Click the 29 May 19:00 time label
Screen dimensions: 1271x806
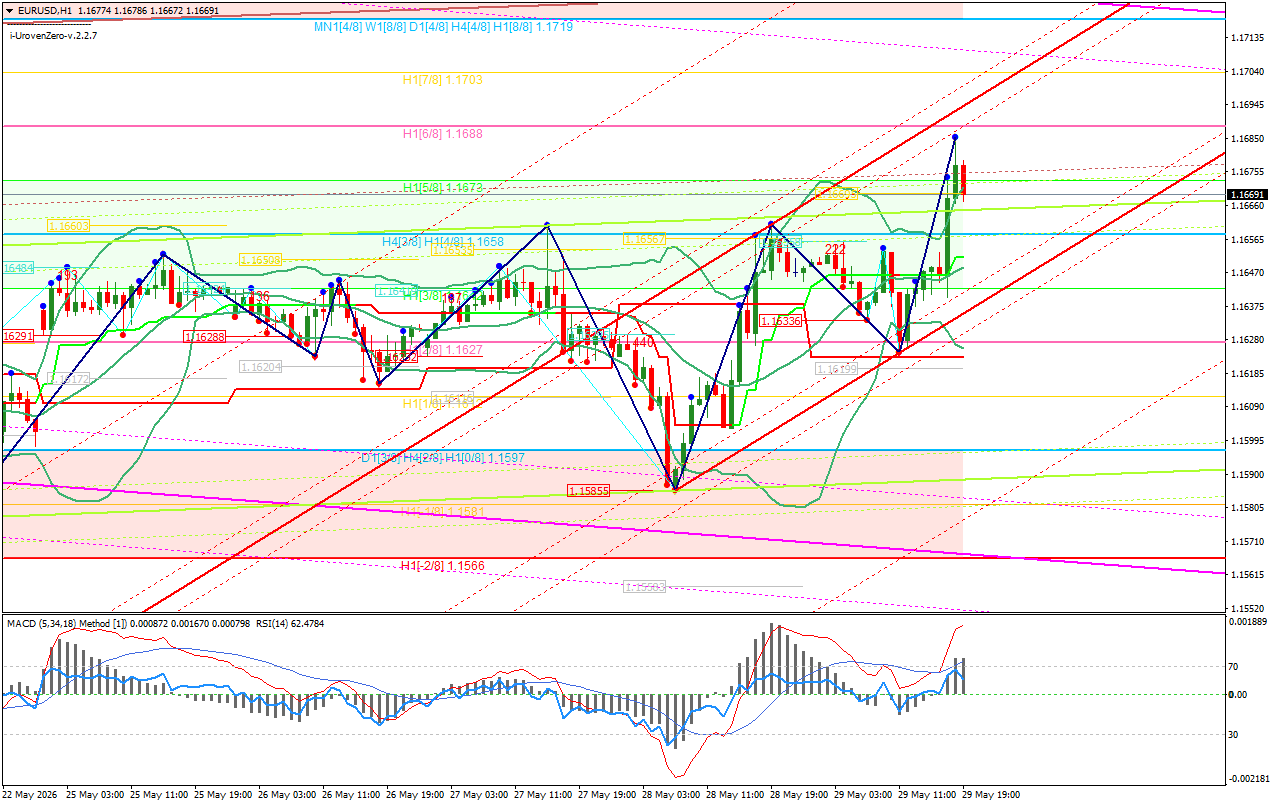(x=993, y=795)
